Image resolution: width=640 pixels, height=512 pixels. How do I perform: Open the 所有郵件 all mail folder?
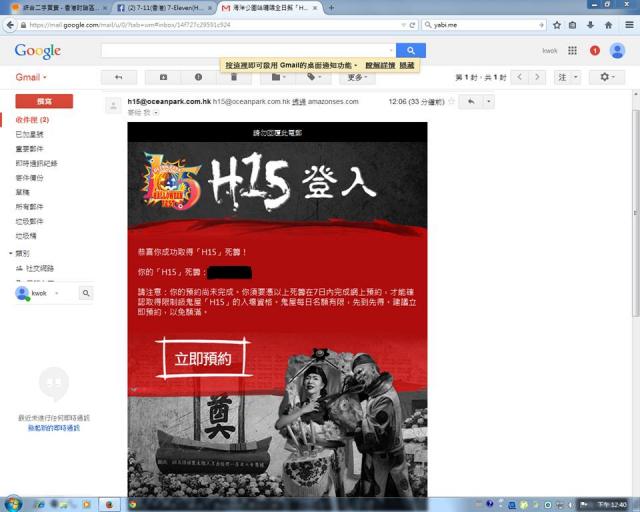29,207
